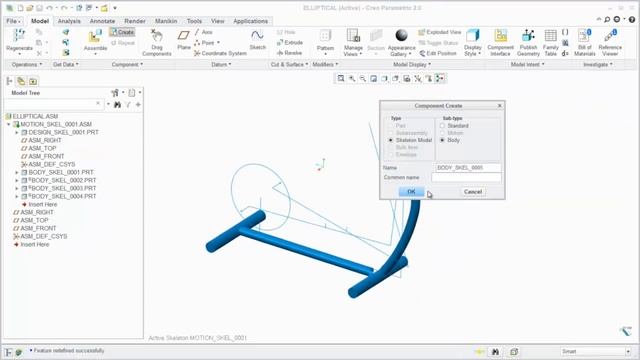640x360 pixels.
Task: Switch to the Manikin tab
Action: tap(166, 21)
